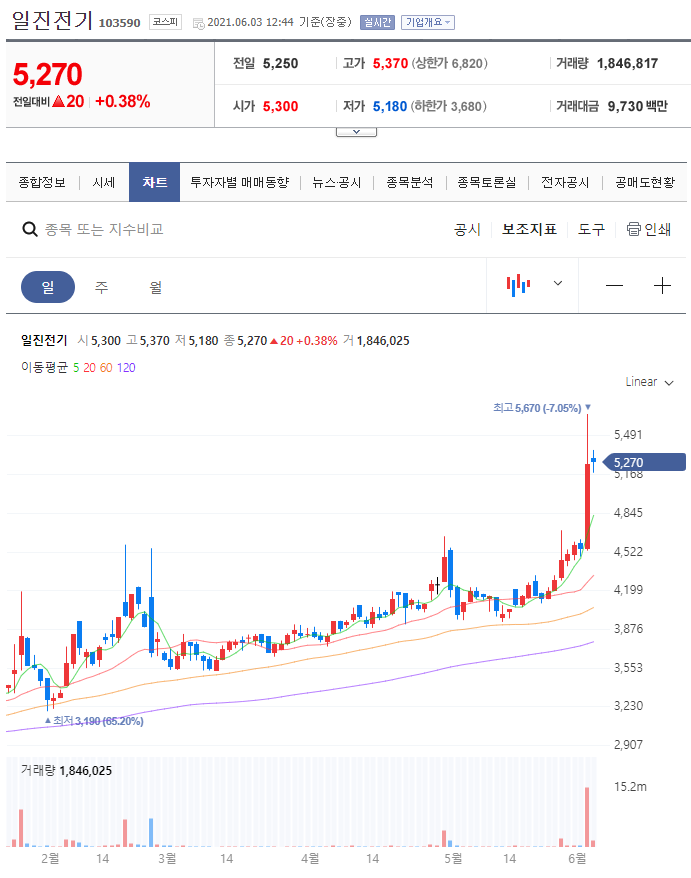
Task: Zoom out the chart with minus icon
Action: click(614, 286)
